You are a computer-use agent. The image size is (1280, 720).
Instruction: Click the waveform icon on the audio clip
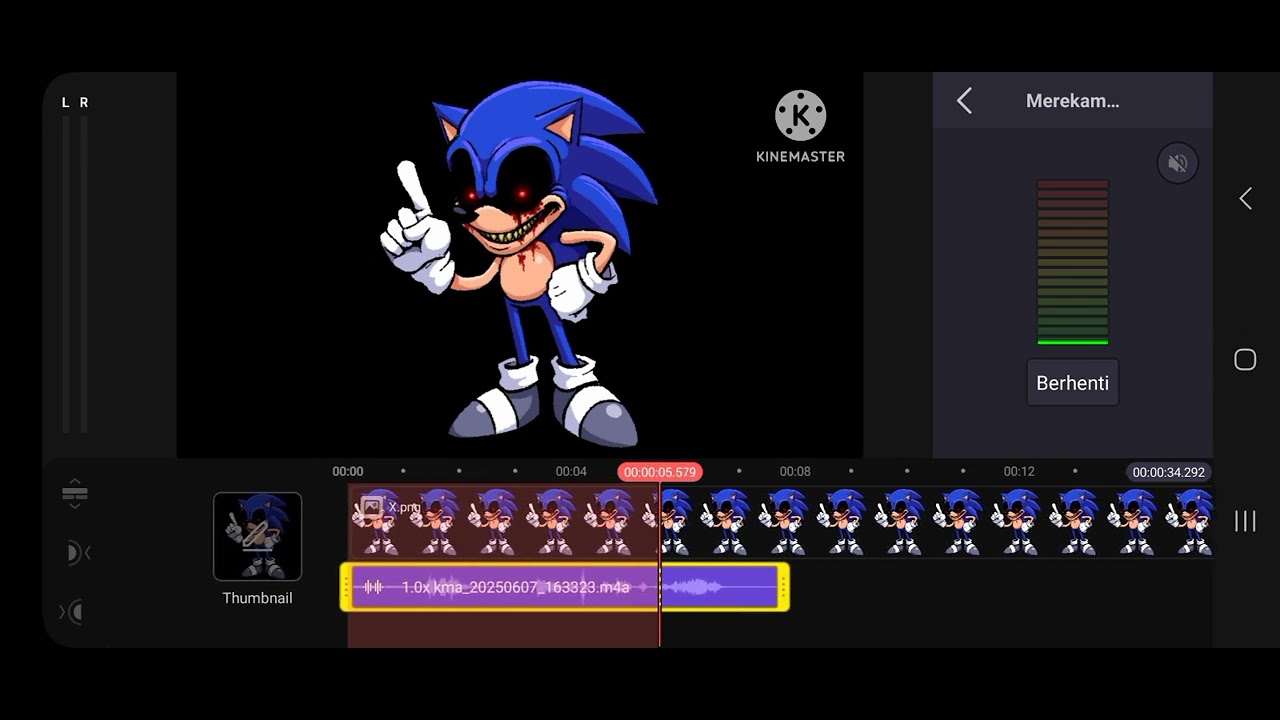click(373, 587)
